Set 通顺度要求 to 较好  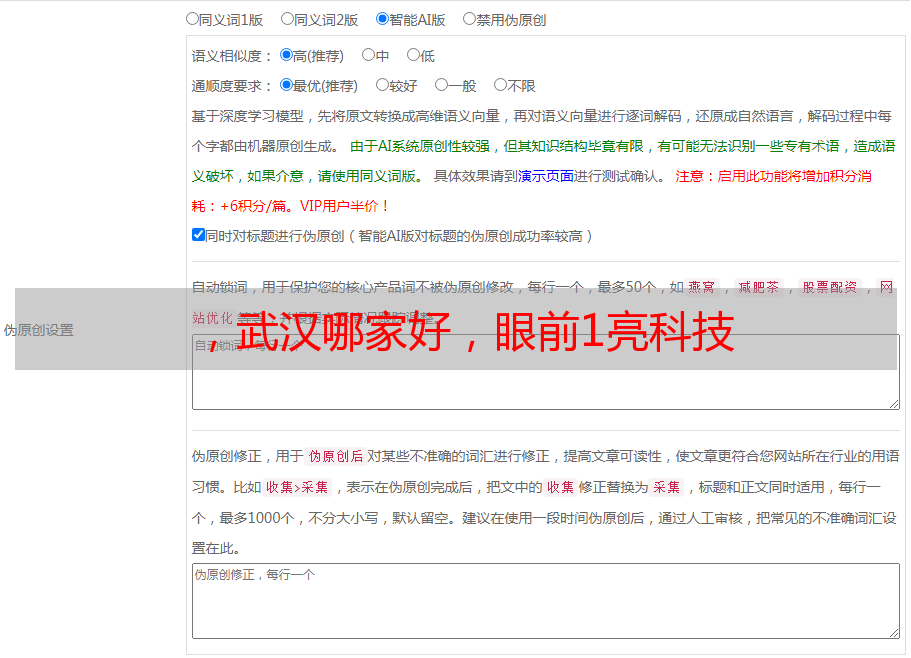pos(382,85)
